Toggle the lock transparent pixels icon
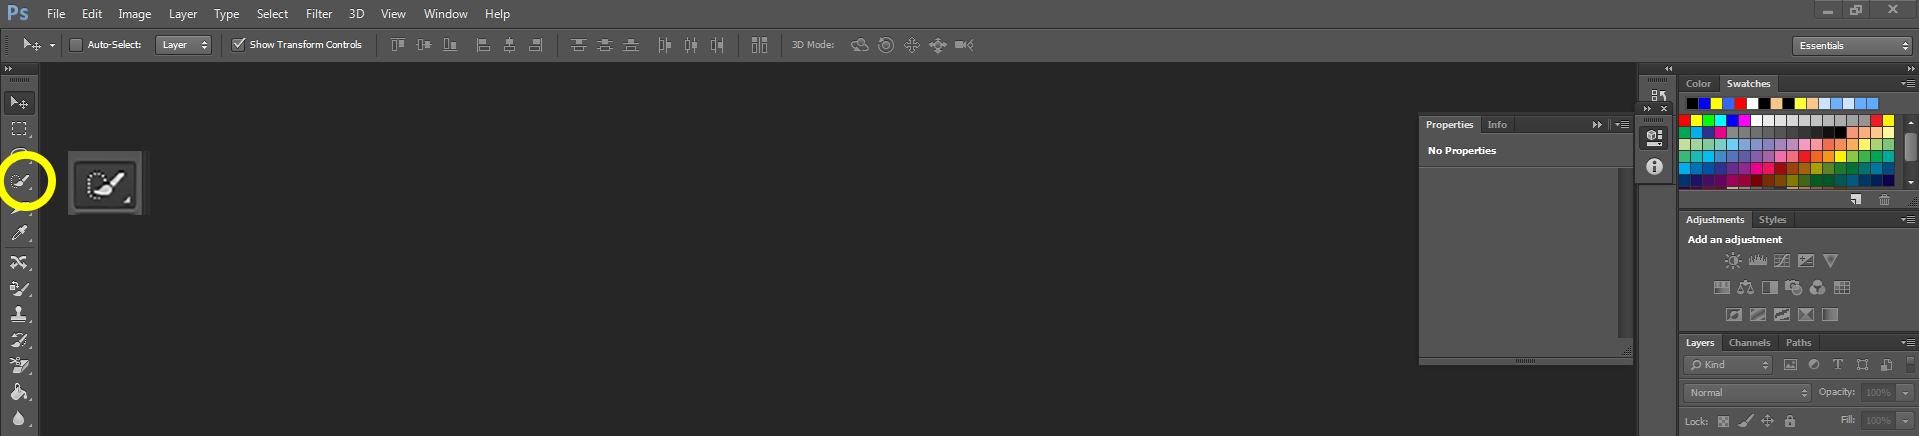 point(1723,422)
